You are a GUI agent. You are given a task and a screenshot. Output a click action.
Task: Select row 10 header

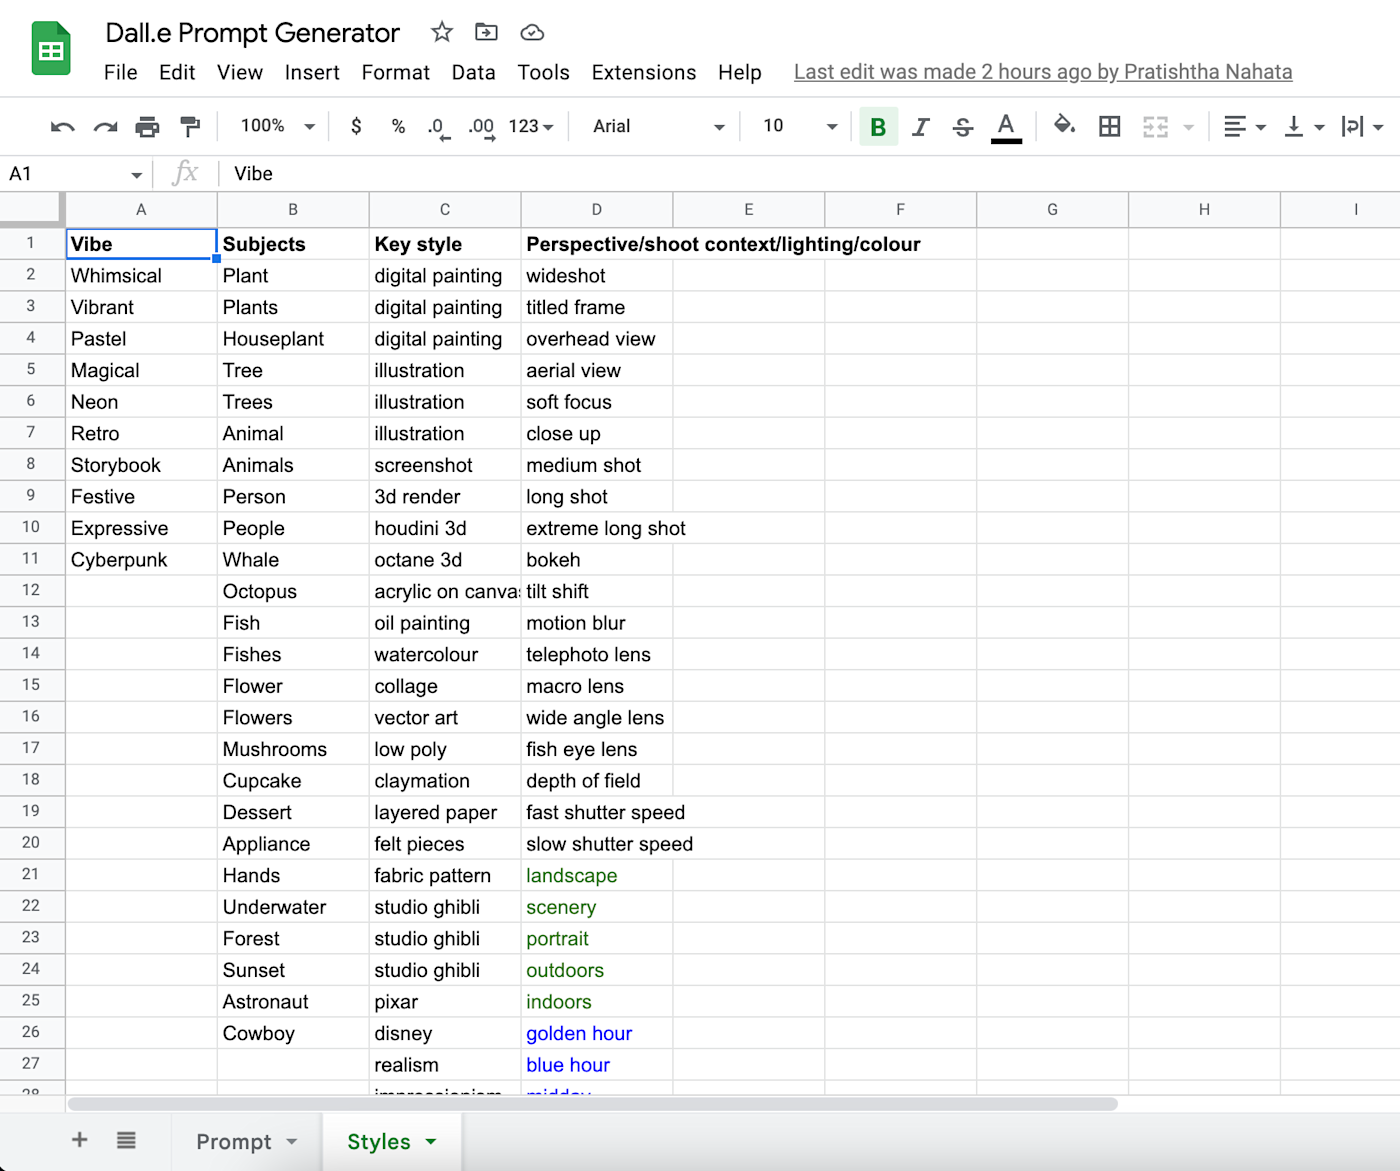pos(31,527)
